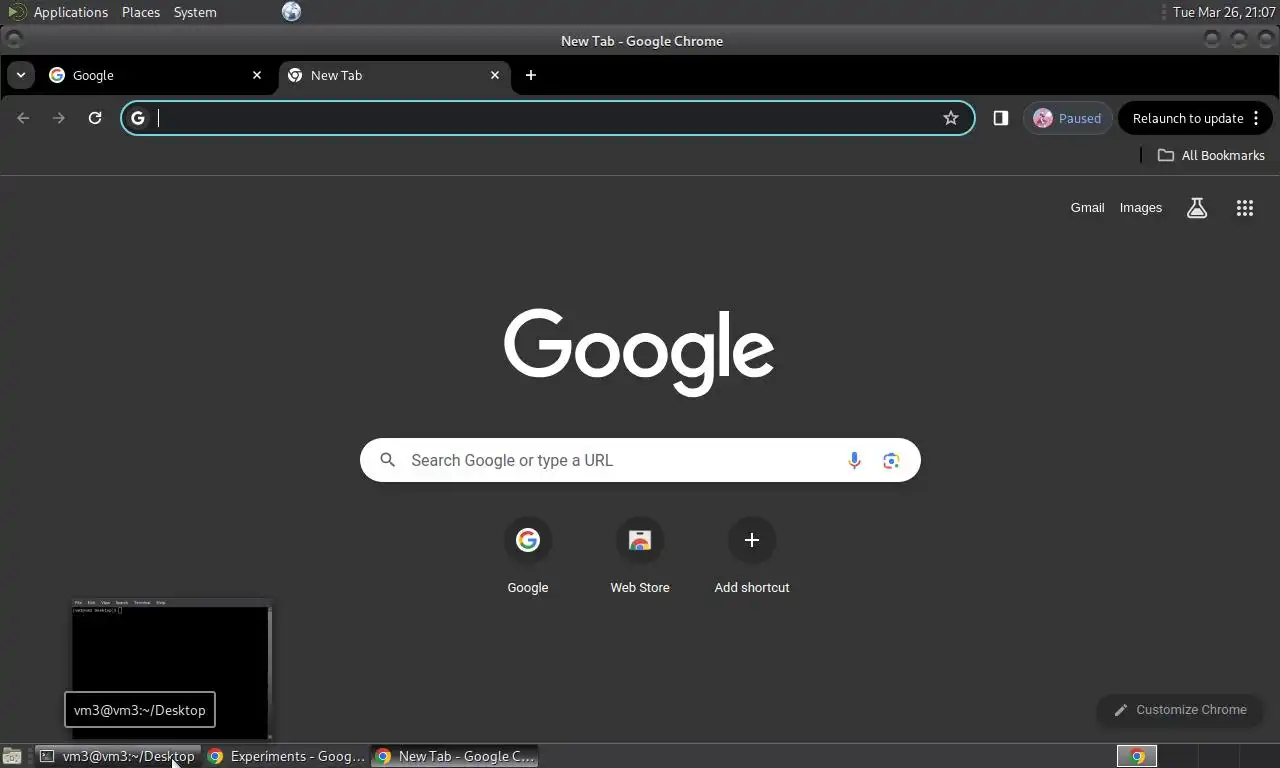This screenshot has height=768, width=1280.
Task: Open the Google apps grid
Action: (x=1245, y=208)
